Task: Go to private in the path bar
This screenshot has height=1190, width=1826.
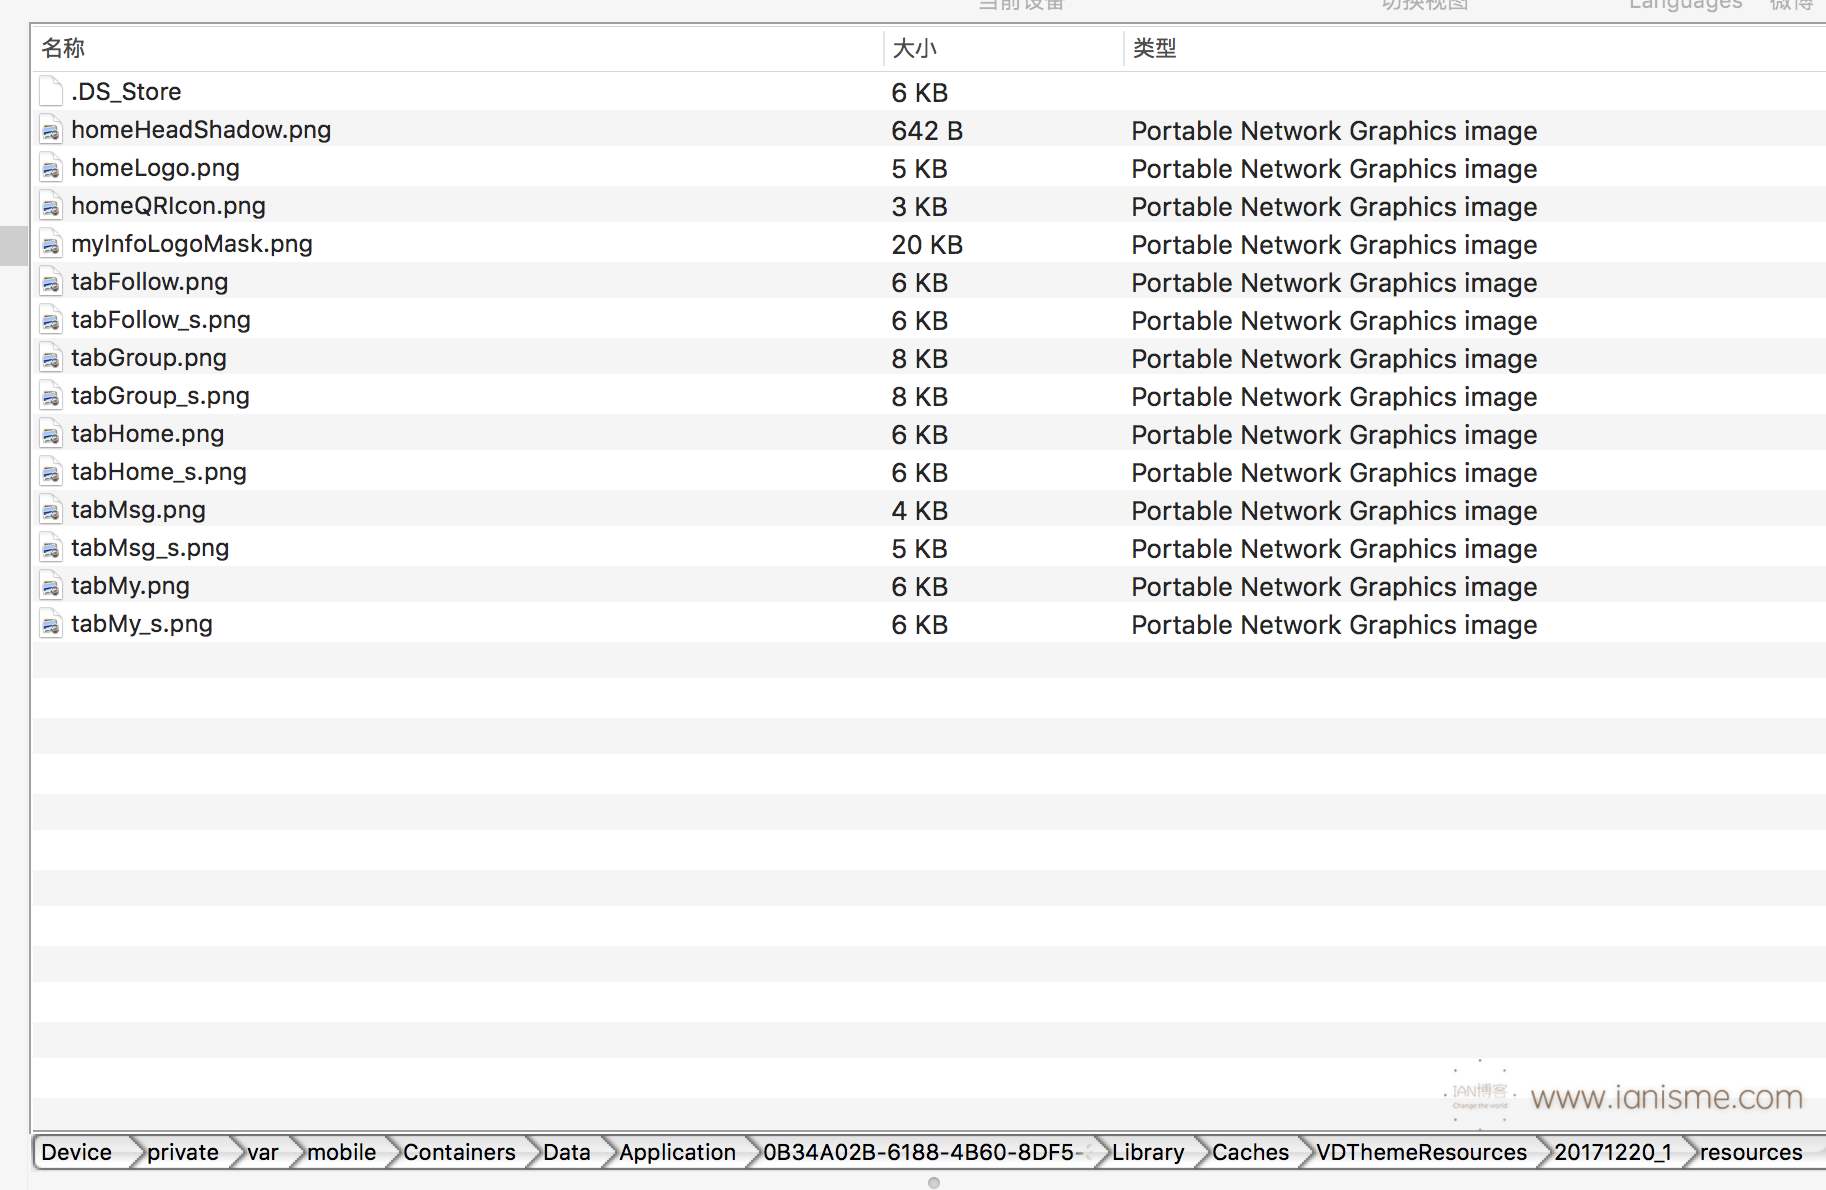Action: (x=183, y=1152)
